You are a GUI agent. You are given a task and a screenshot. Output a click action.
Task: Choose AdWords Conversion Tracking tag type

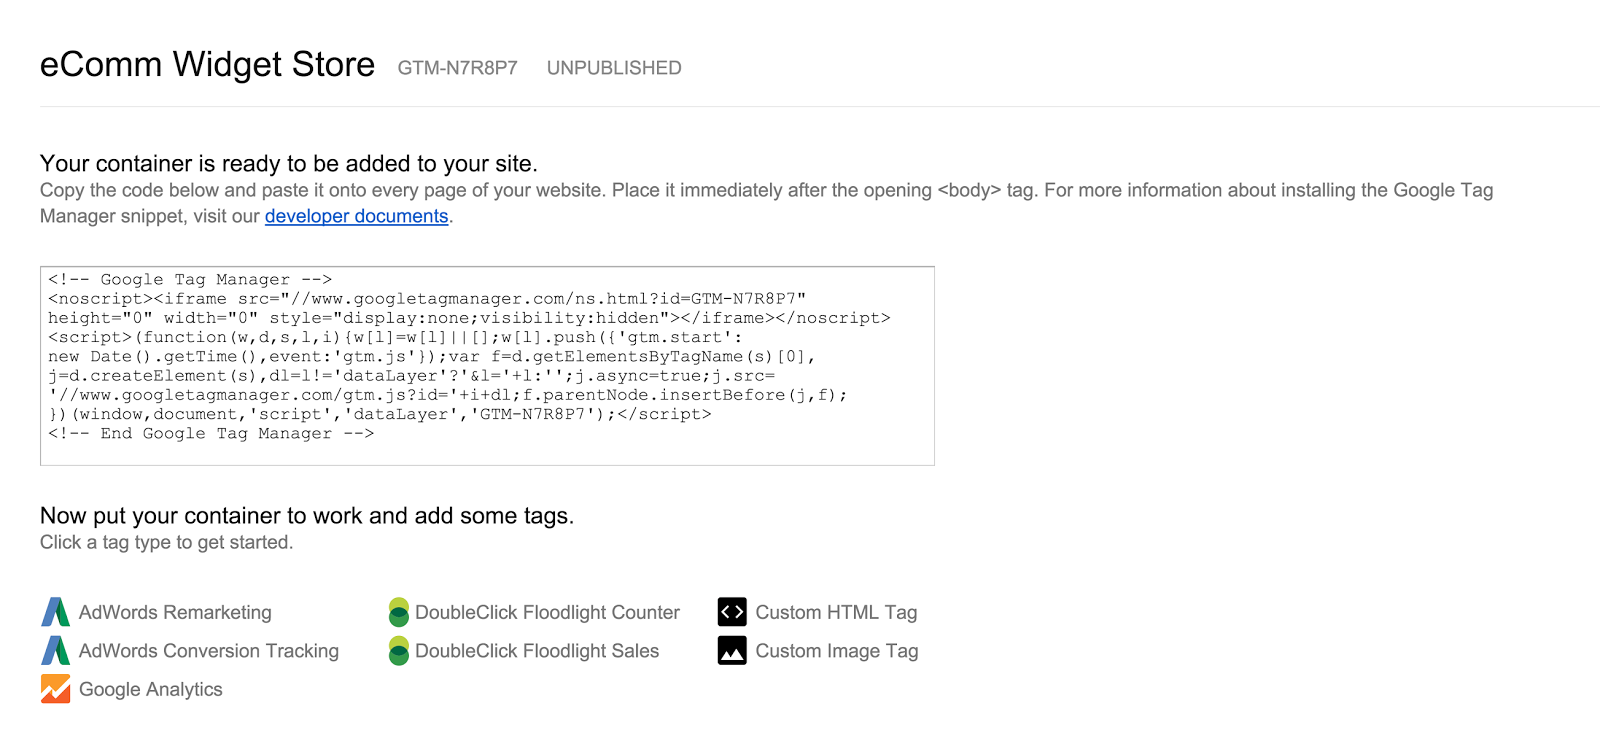coord(209,651)
